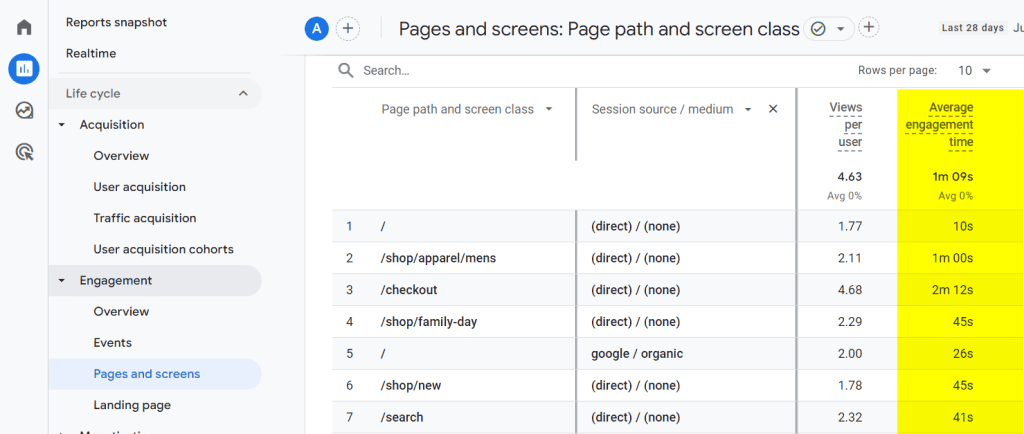Click the /shop/apparel/mens page path
Viewport: 1024px width, 434px height.
pos(438,258)
